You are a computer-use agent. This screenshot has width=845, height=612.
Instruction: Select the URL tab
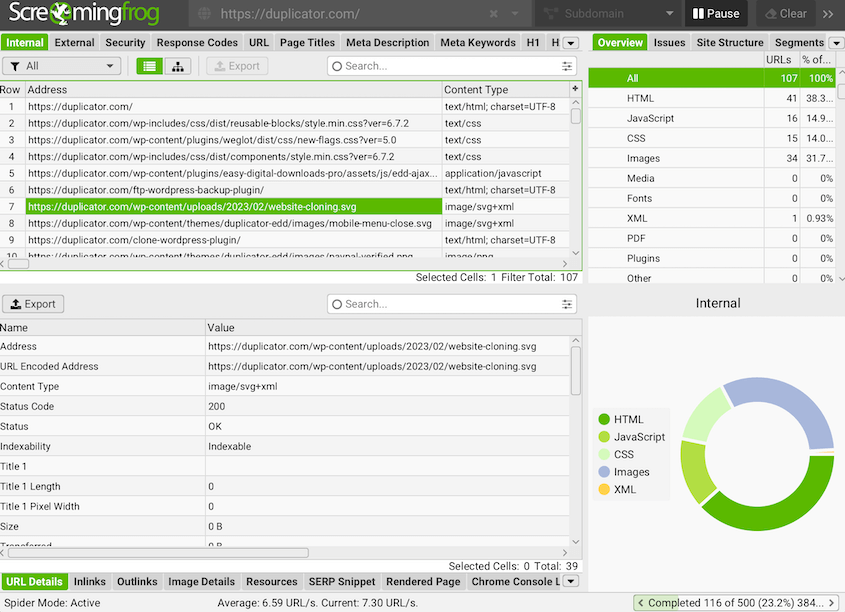pyautogui.click(x=259, y=43)
